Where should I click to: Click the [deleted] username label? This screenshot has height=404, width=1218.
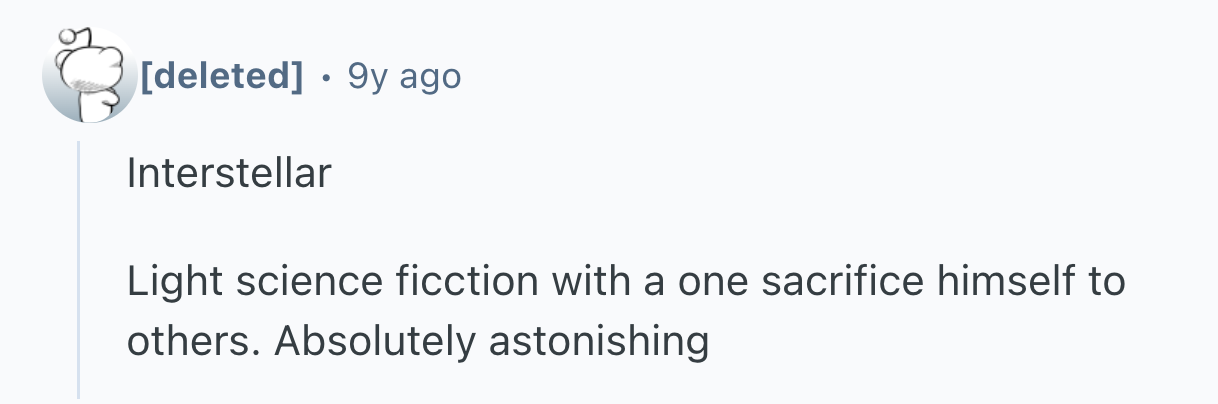[221, 75]
